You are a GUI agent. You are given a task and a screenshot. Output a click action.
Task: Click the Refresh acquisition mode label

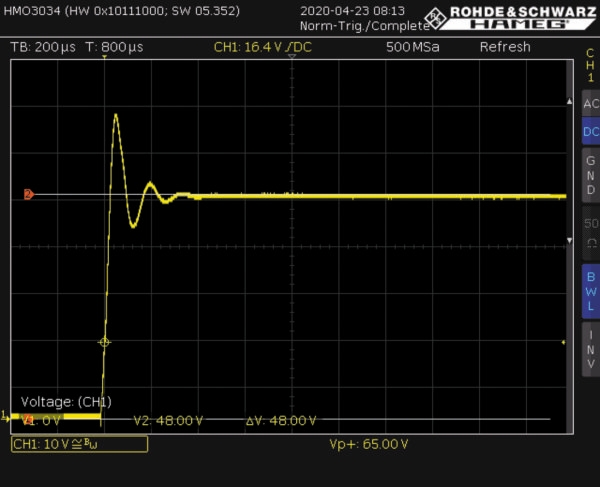point(505,47)
